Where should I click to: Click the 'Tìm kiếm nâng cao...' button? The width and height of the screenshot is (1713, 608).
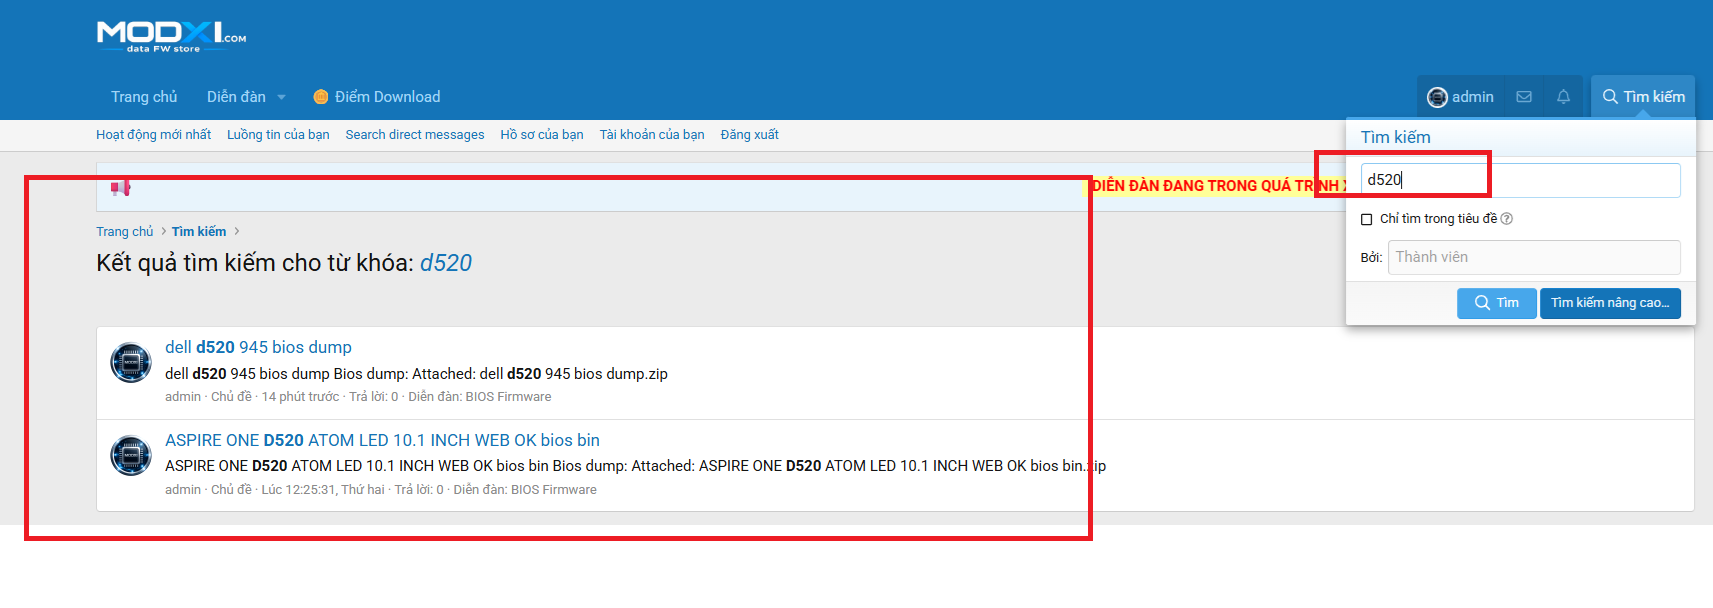pyautogui.click(x=1610, y=303)
